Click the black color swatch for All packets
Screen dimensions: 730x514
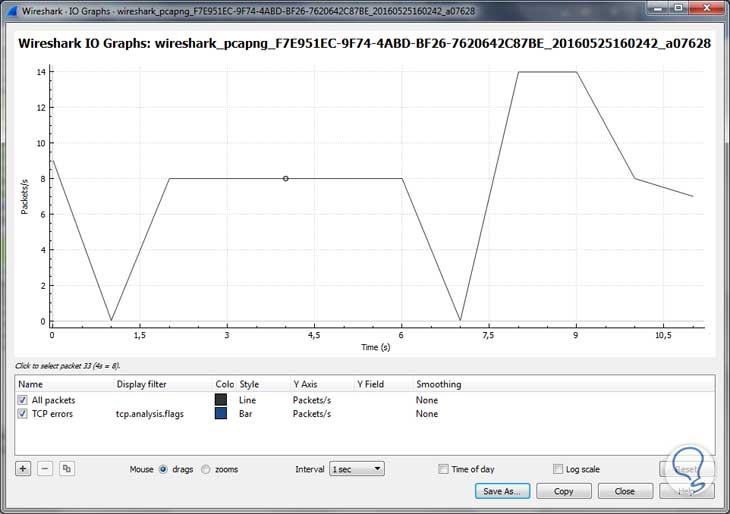[x=221, y=399]
